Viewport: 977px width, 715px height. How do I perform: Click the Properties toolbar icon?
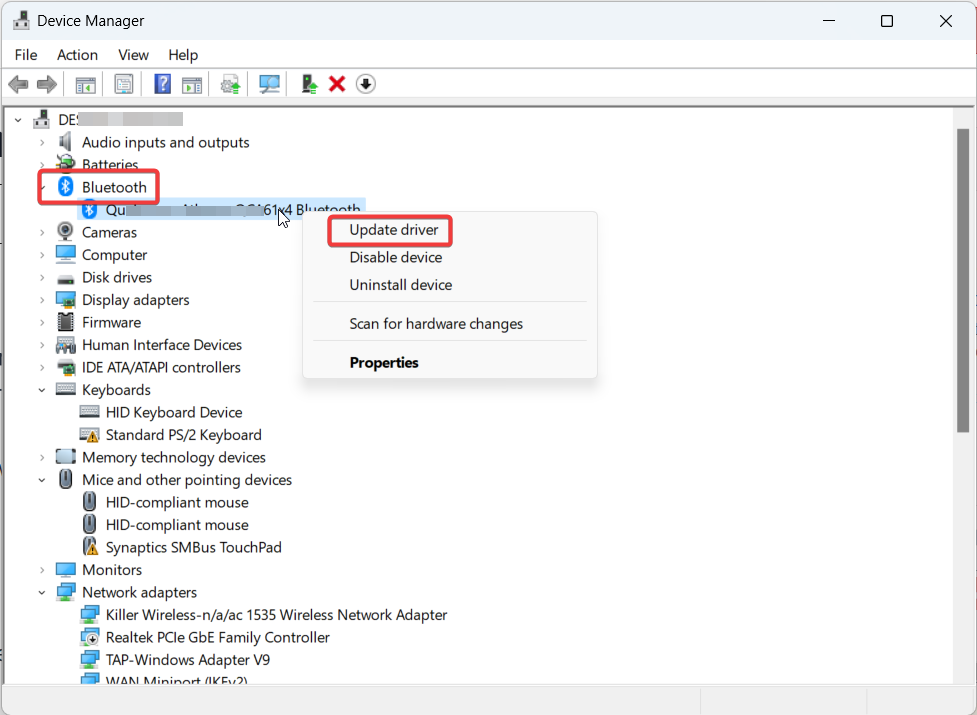coord(123,84)
